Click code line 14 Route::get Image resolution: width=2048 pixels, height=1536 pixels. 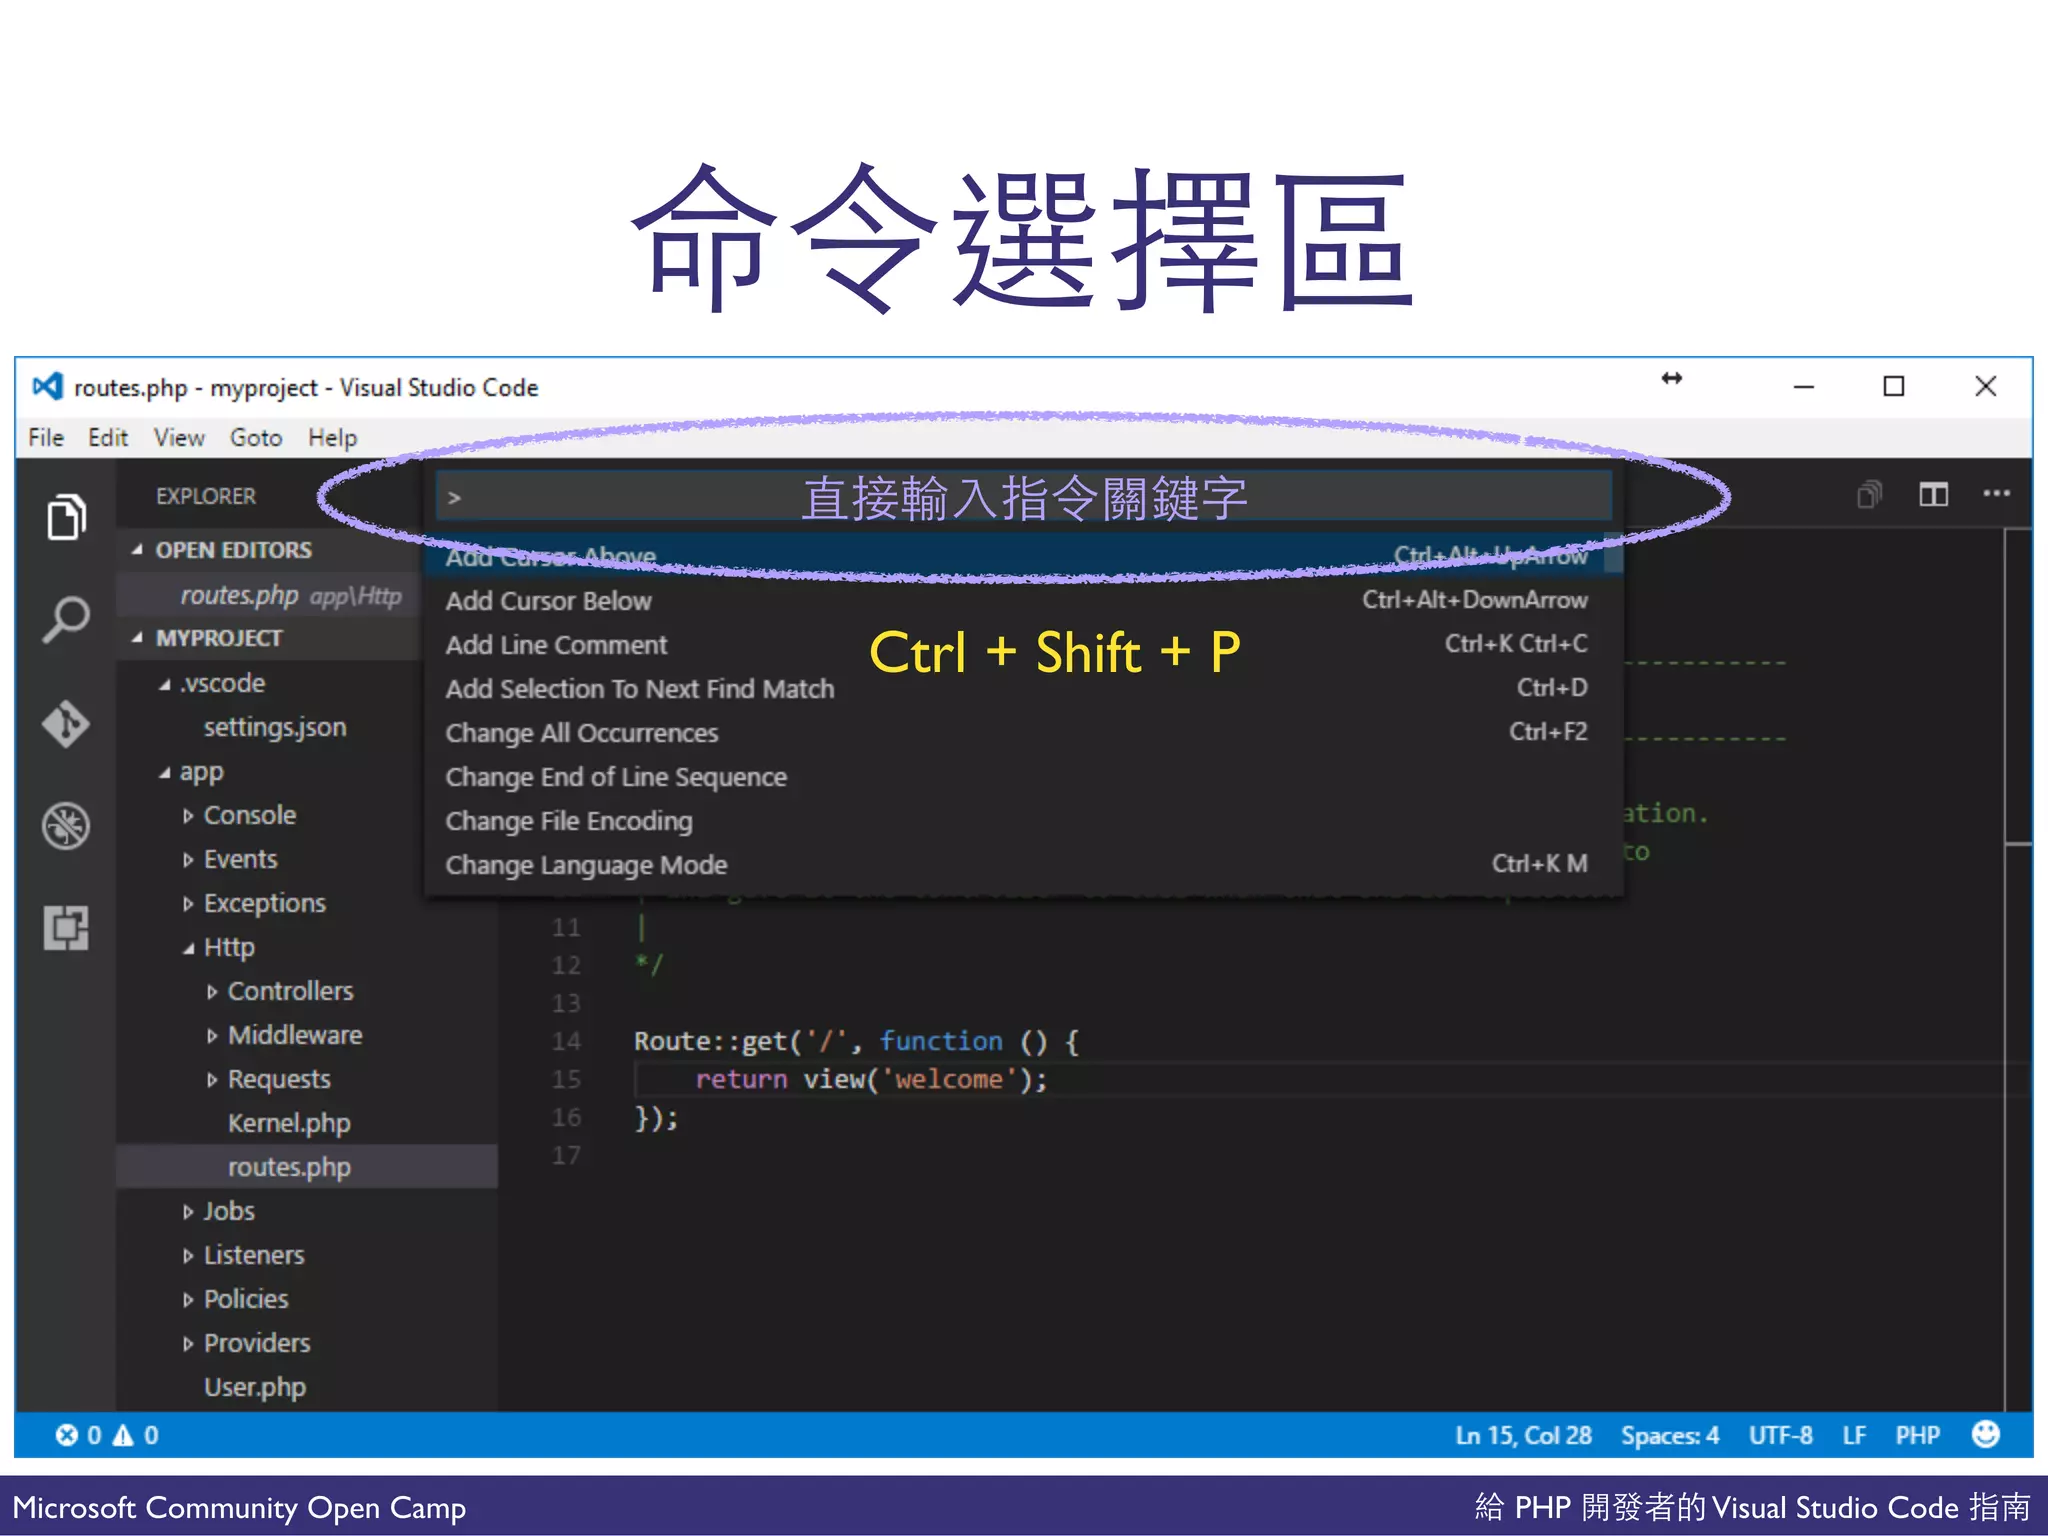[856, 1041]
